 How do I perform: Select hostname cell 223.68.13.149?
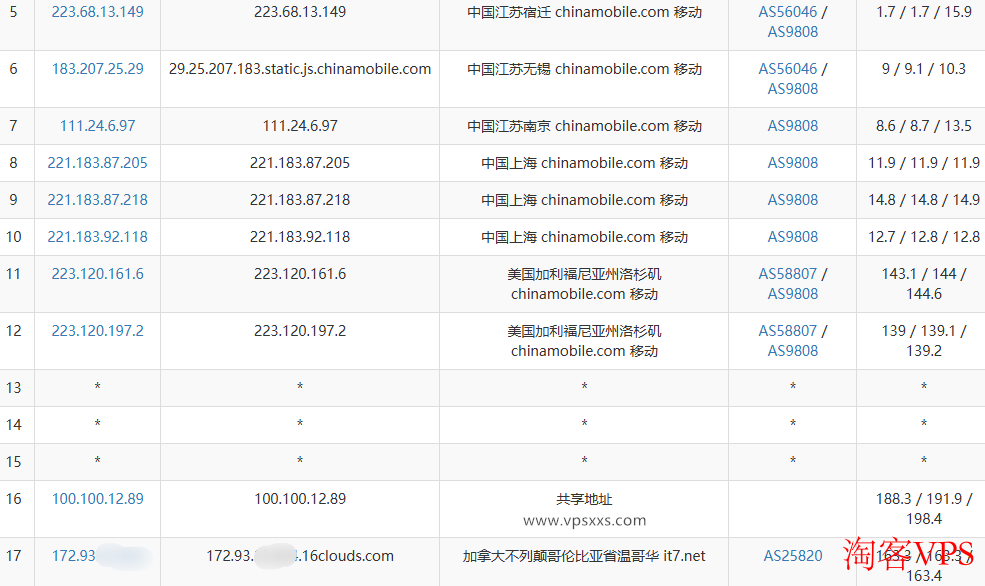point(300,12)
